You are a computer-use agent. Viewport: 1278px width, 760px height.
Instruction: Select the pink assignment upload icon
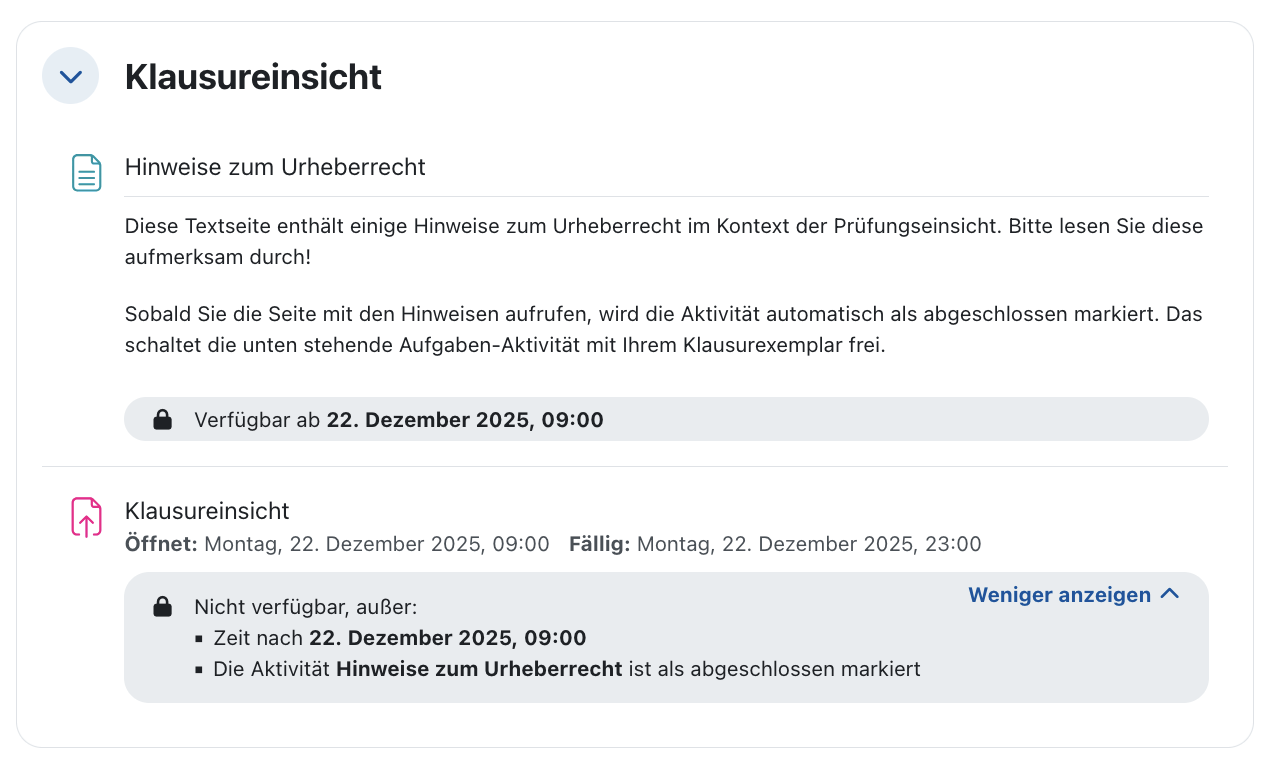coord(86,517)
